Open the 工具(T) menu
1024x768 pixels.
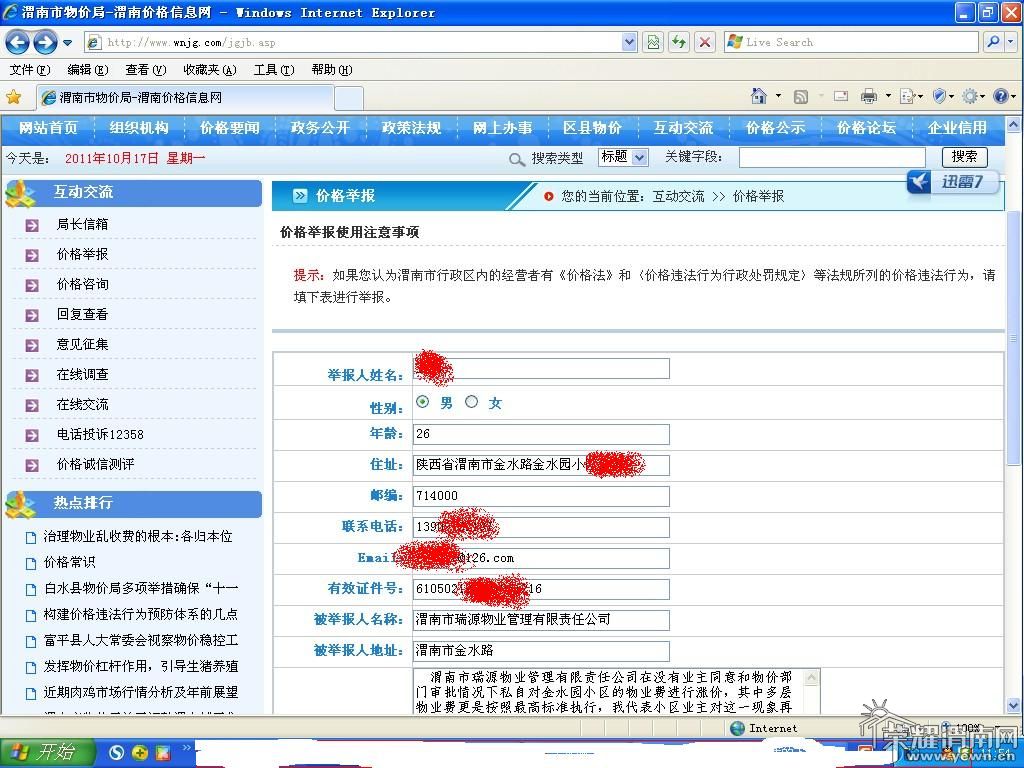coord(274,70)
